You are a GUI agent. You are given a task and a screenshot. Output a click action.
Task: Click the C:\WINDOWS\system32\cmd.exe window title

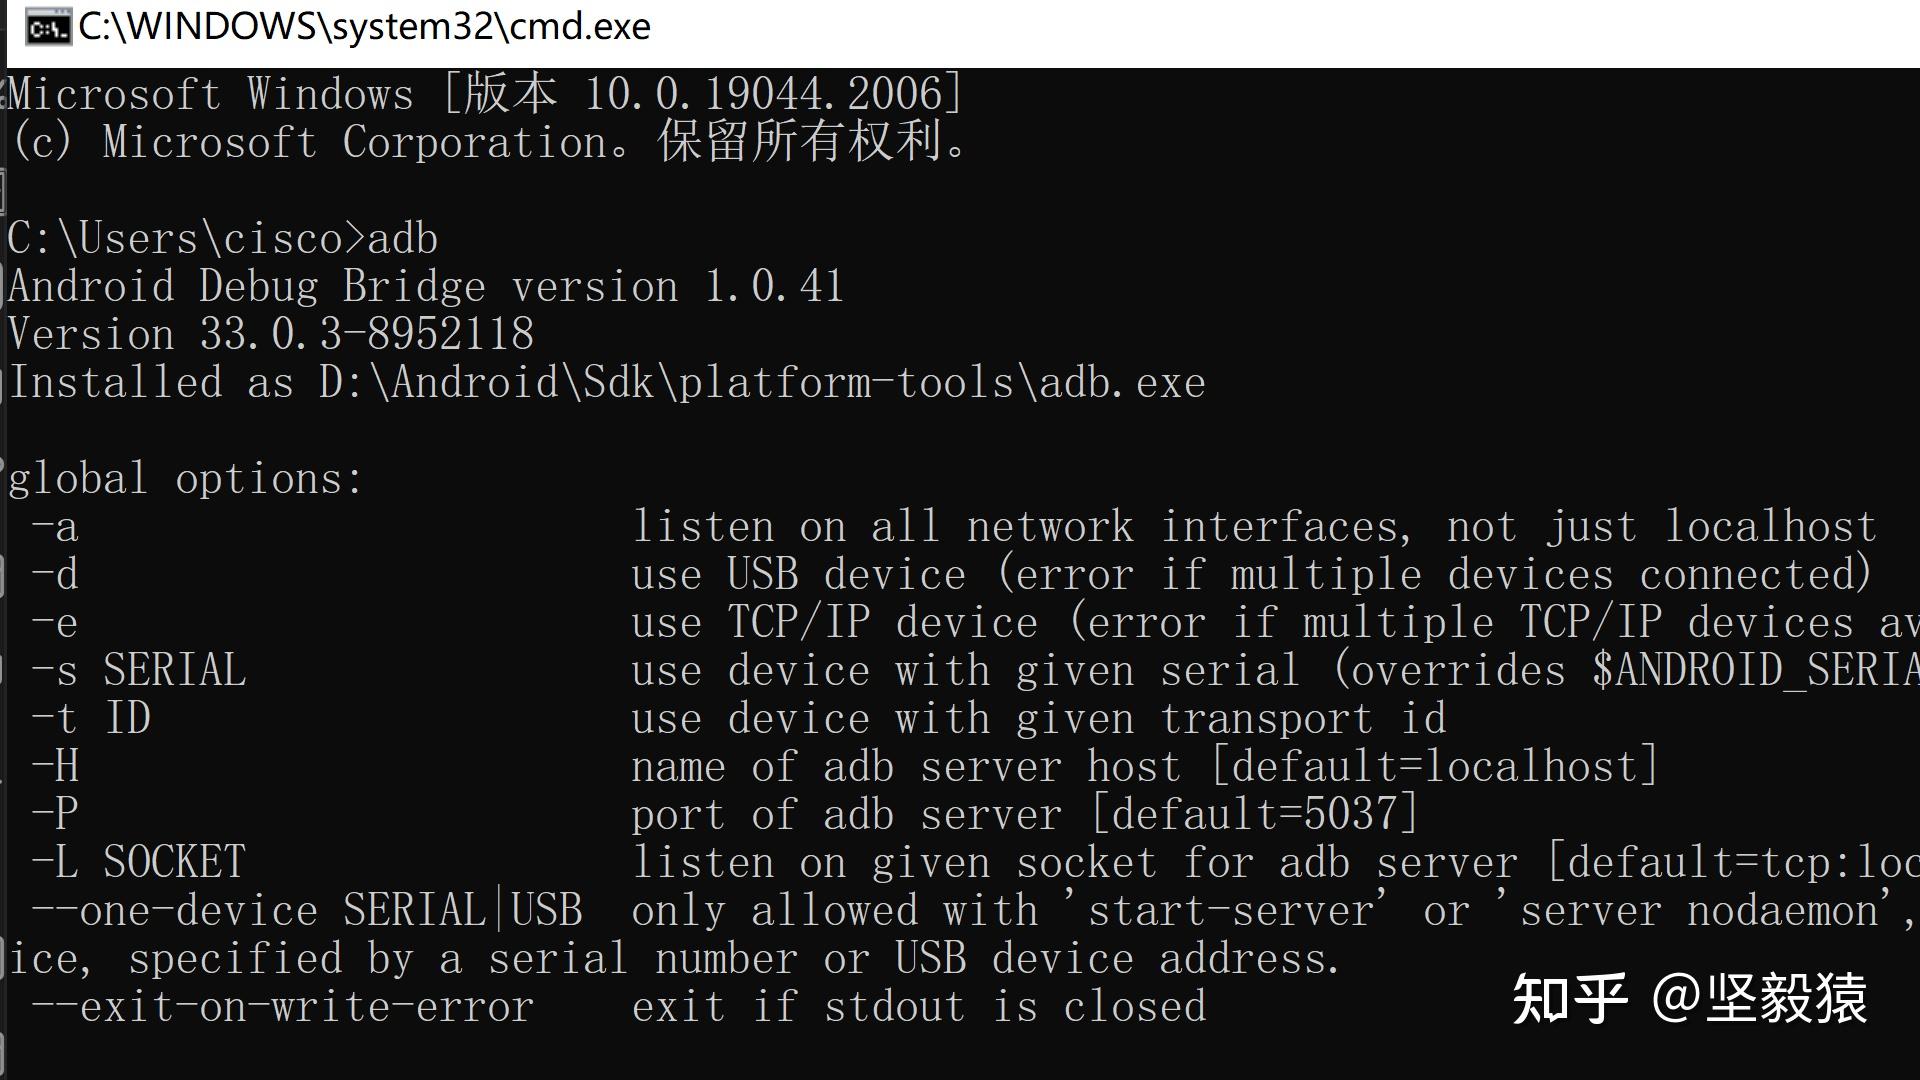364,27
